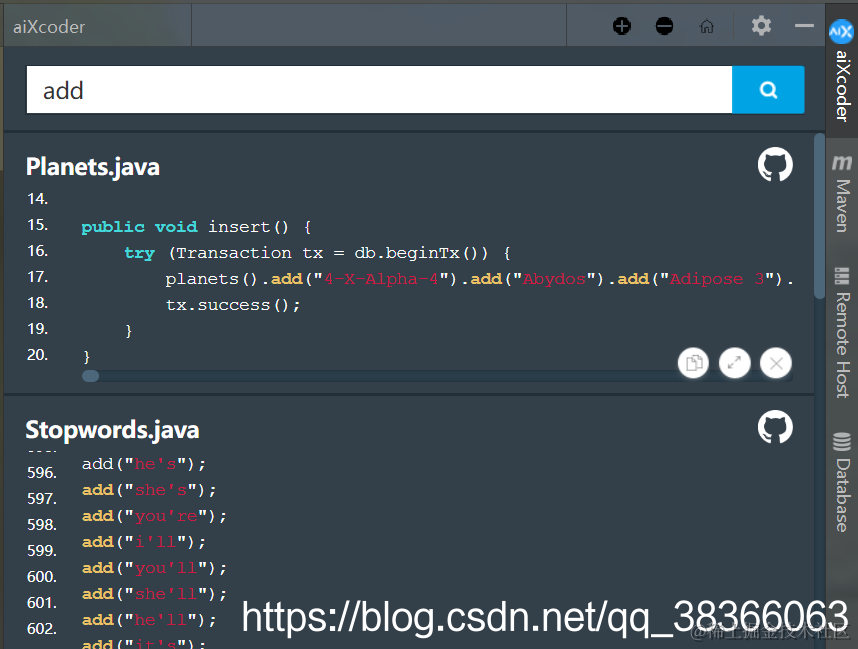Select the aiXcoder panel title tab
This screenshot has height=649, width=858.
tap(97, 26)
